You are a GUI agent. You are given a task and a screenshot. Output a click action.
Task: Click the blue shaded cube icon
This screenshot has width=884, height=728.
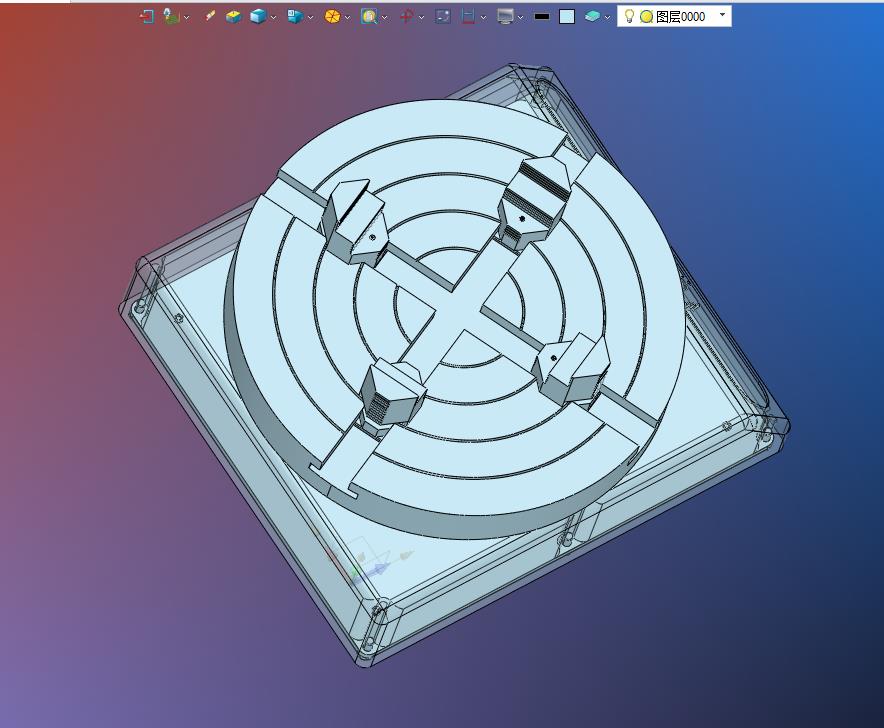click(258, 16)
